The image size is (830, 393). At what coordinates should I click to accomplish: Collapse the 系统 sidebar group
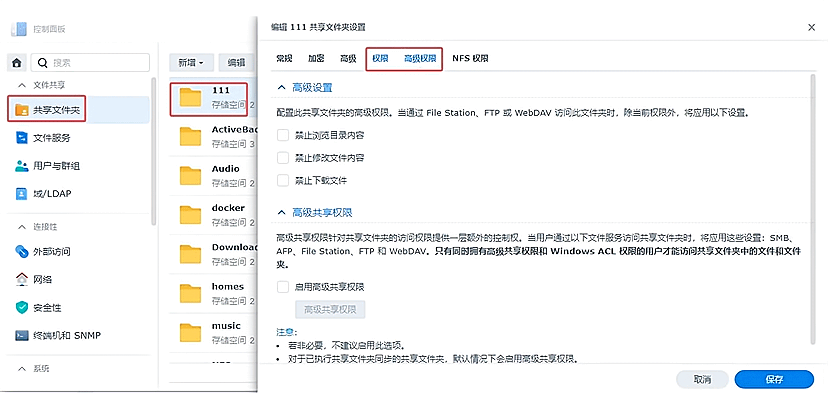tap(22, 368)
